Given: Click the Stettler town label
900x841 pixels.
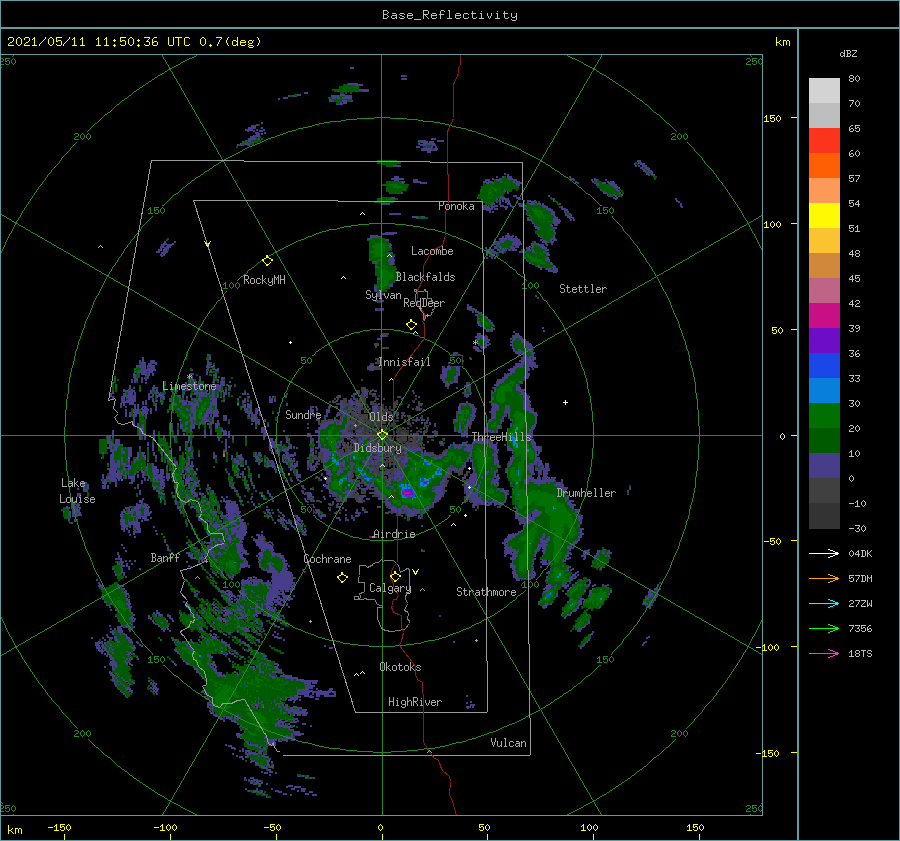Looking at the screenshot, I should coord(583,289).
